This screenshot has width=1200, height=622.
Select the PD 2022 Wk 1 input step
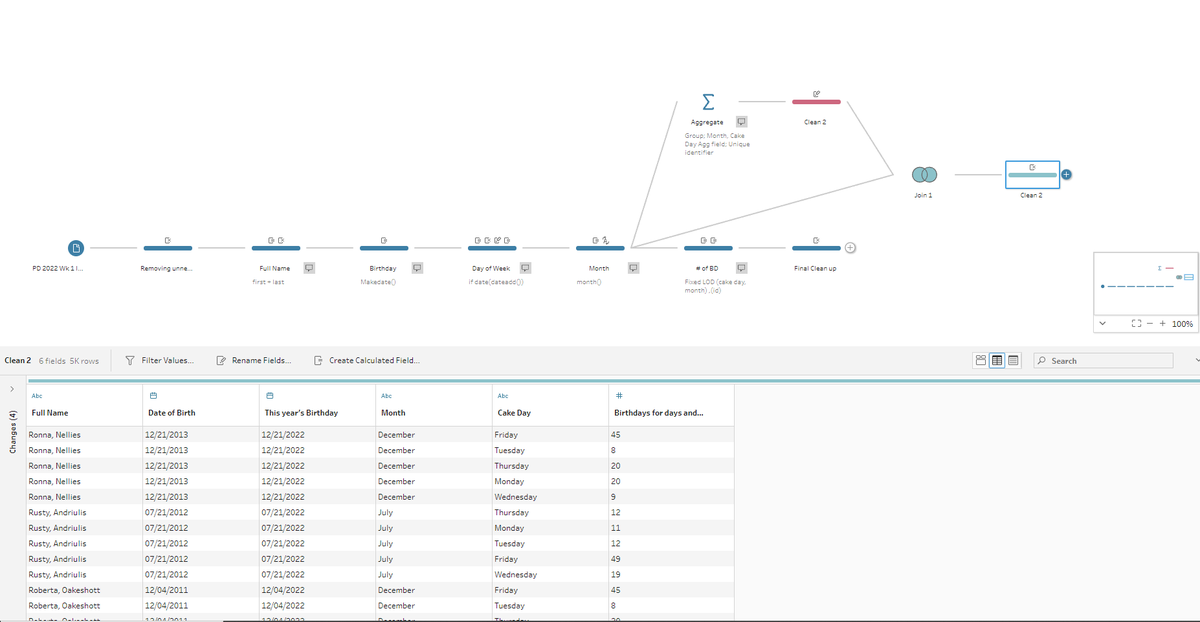click(x=75, y=247)
